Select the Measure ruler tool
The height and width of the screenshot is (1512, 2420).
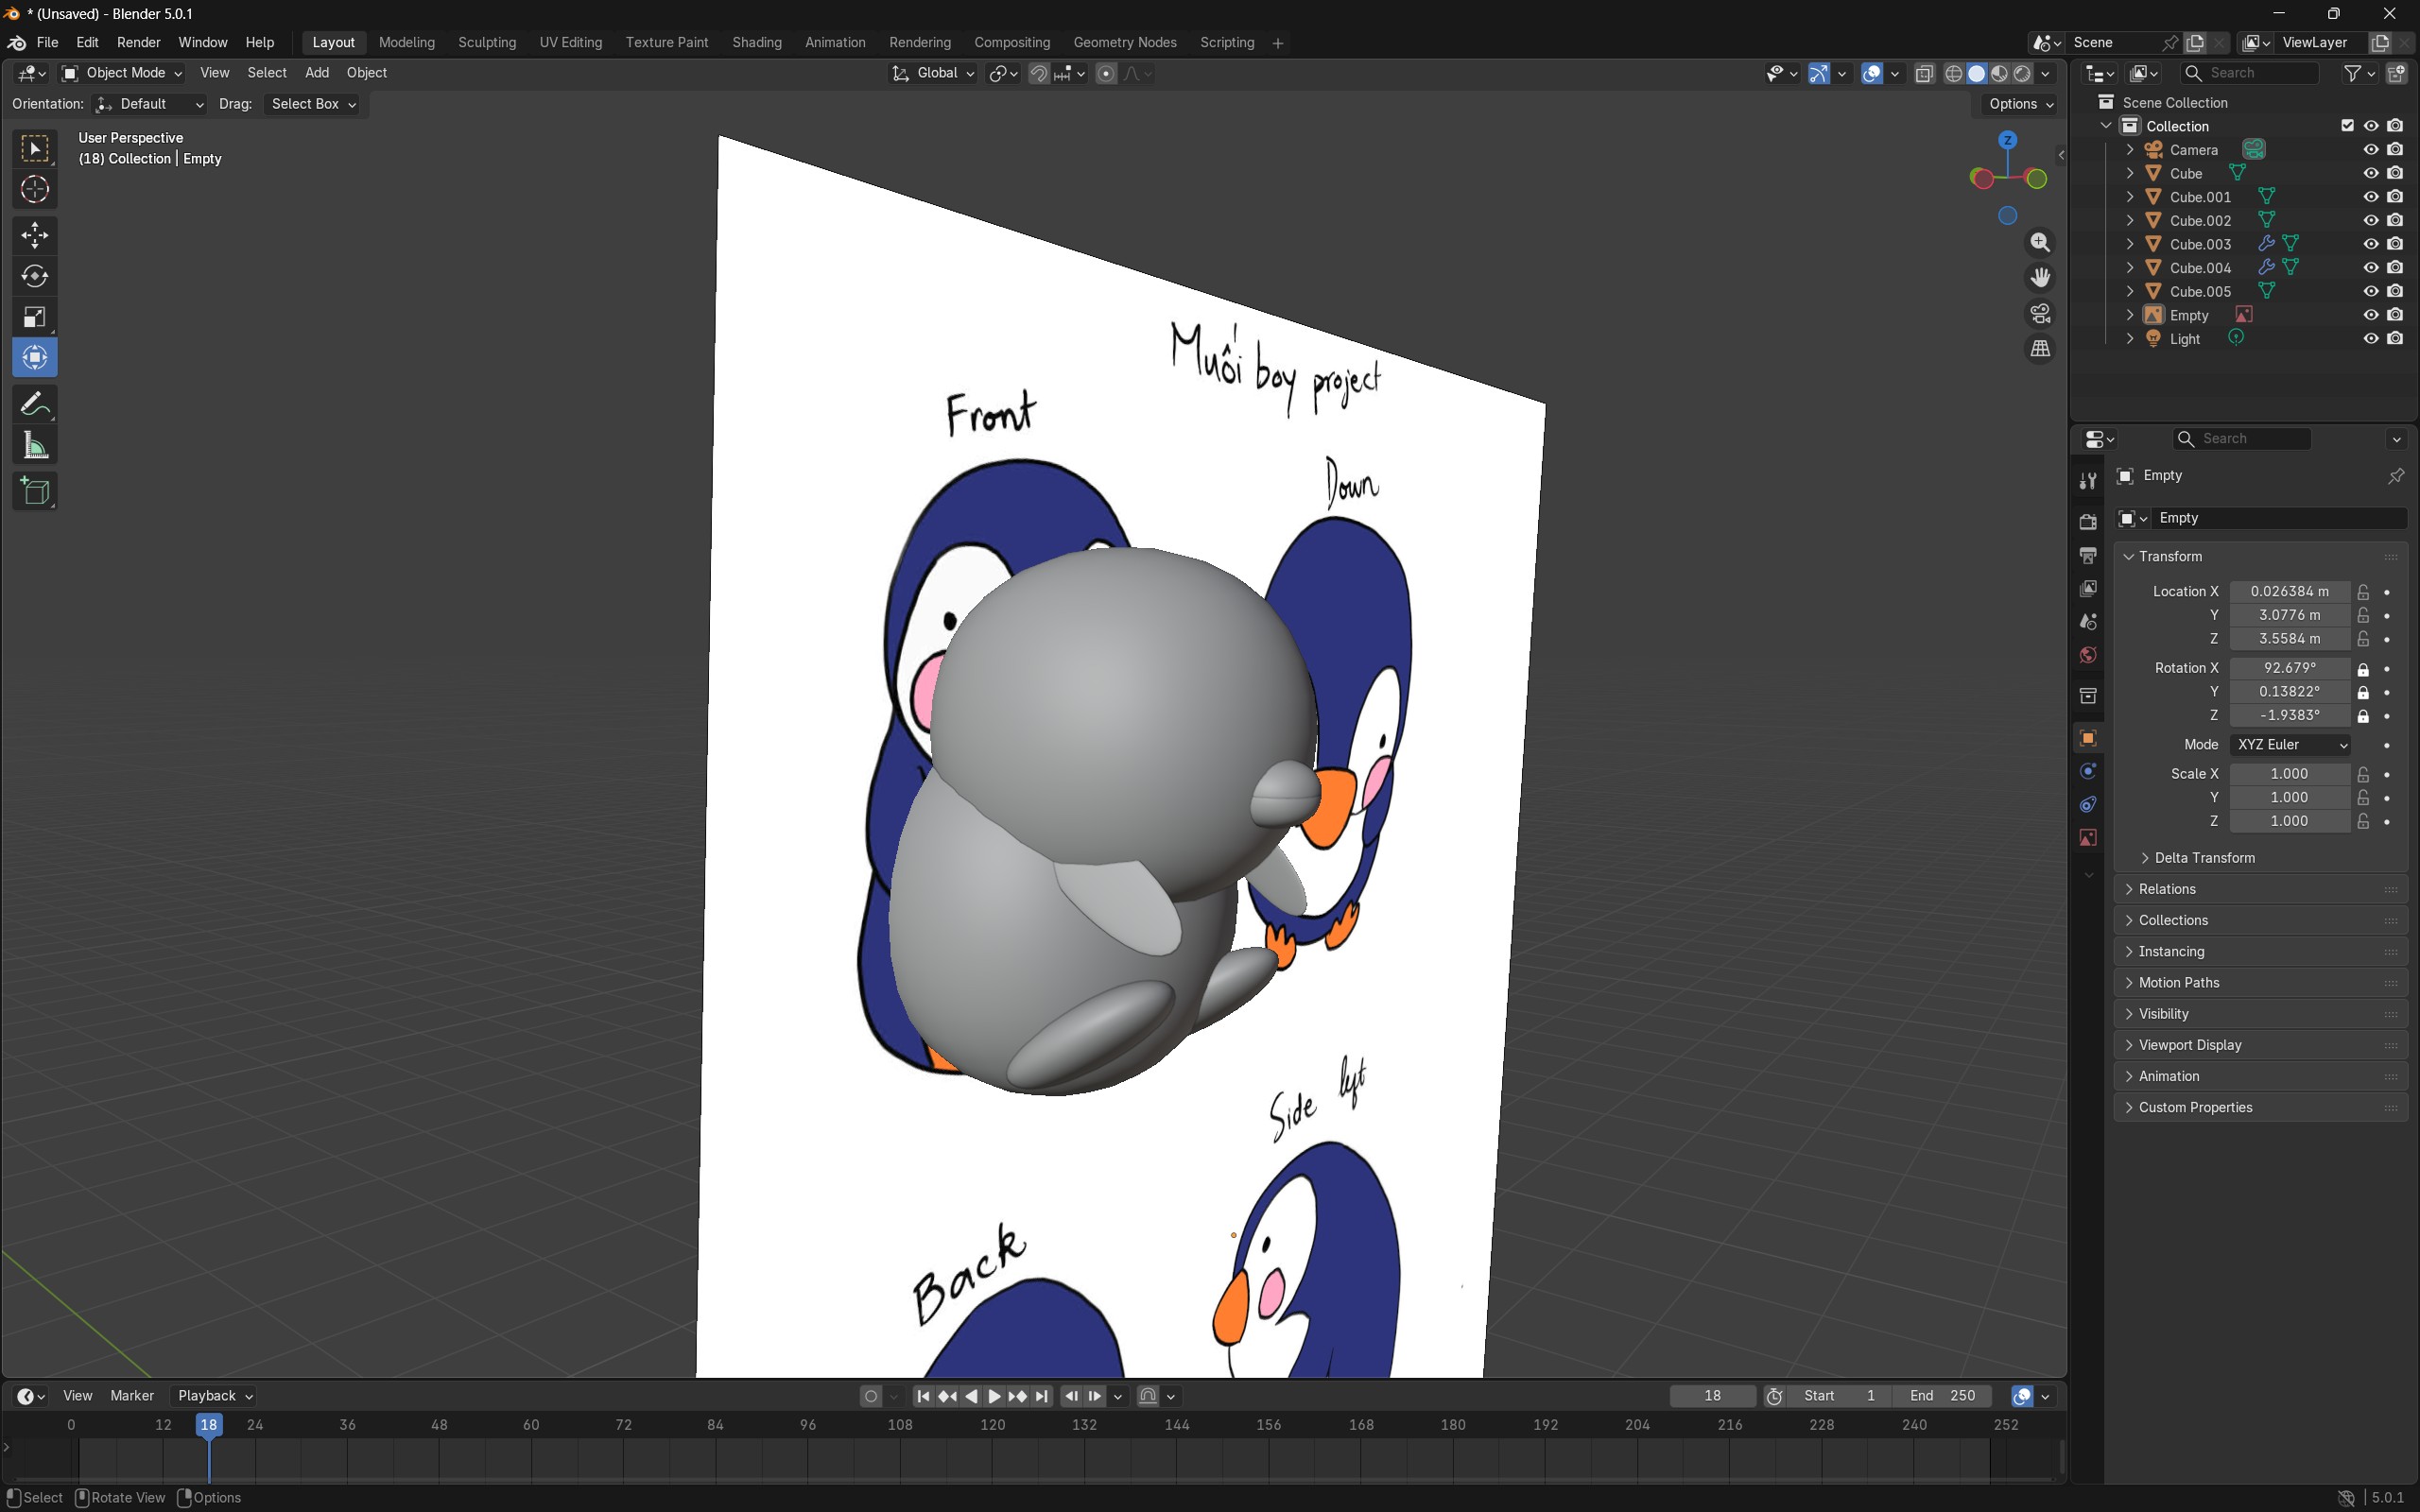point(35,446)
